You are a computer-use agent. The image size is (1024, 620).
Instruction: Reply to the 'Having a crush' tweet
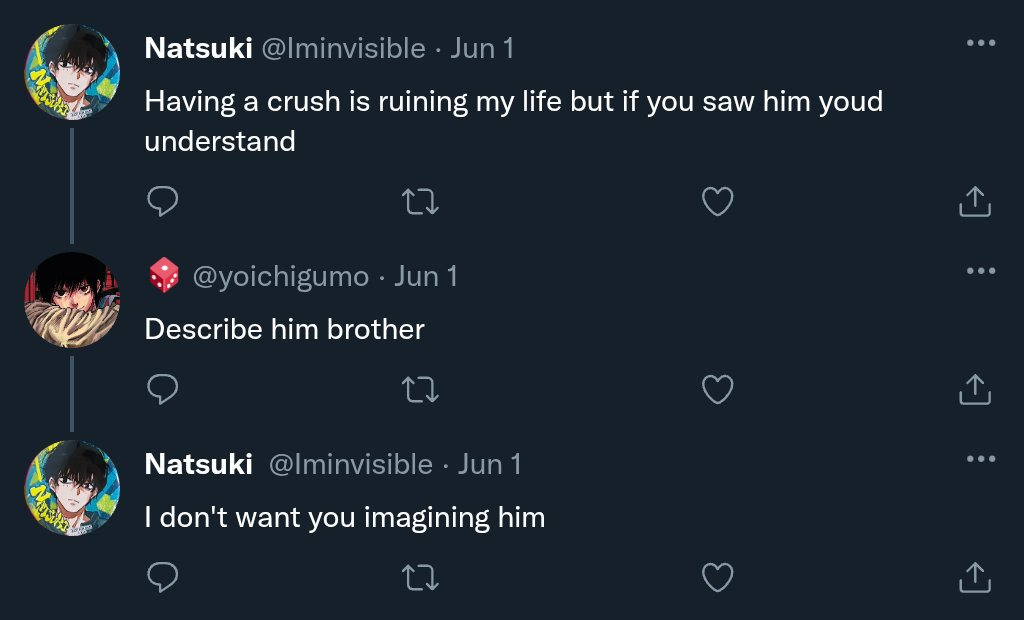pos(162,202)
